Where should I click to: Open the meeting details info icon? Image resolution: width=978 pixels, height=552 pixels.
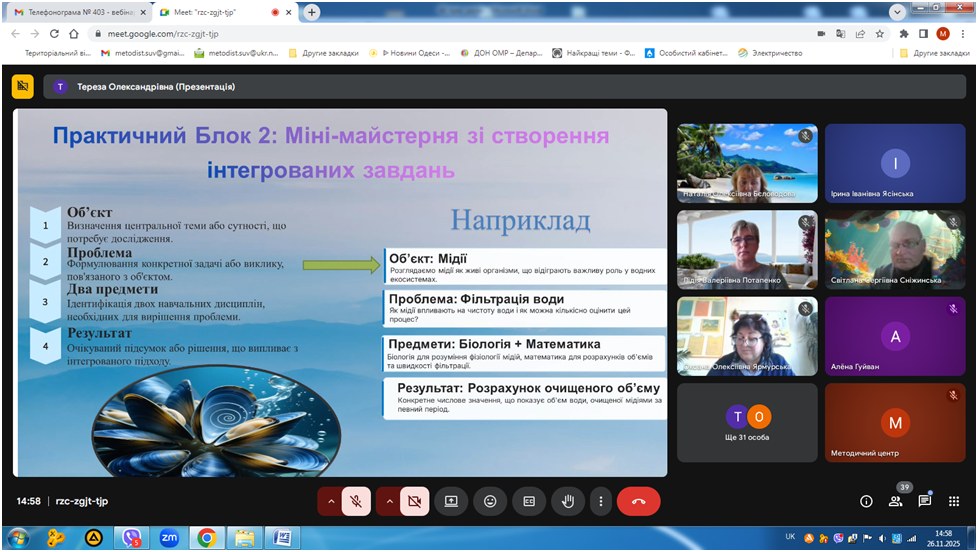pyautogui.click(x=866, y=501)
